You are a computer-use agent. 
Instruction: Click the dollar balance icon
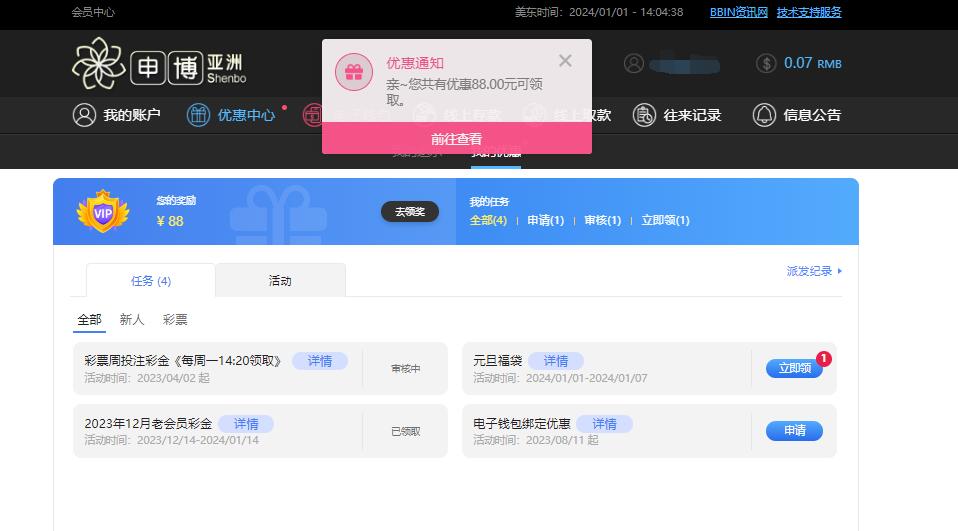coord(766,64)
